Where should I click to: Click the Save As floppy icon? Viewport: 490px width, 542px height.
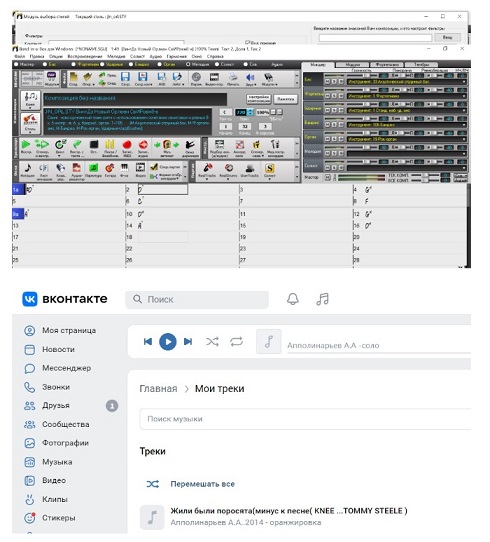(x=143, y=77)
